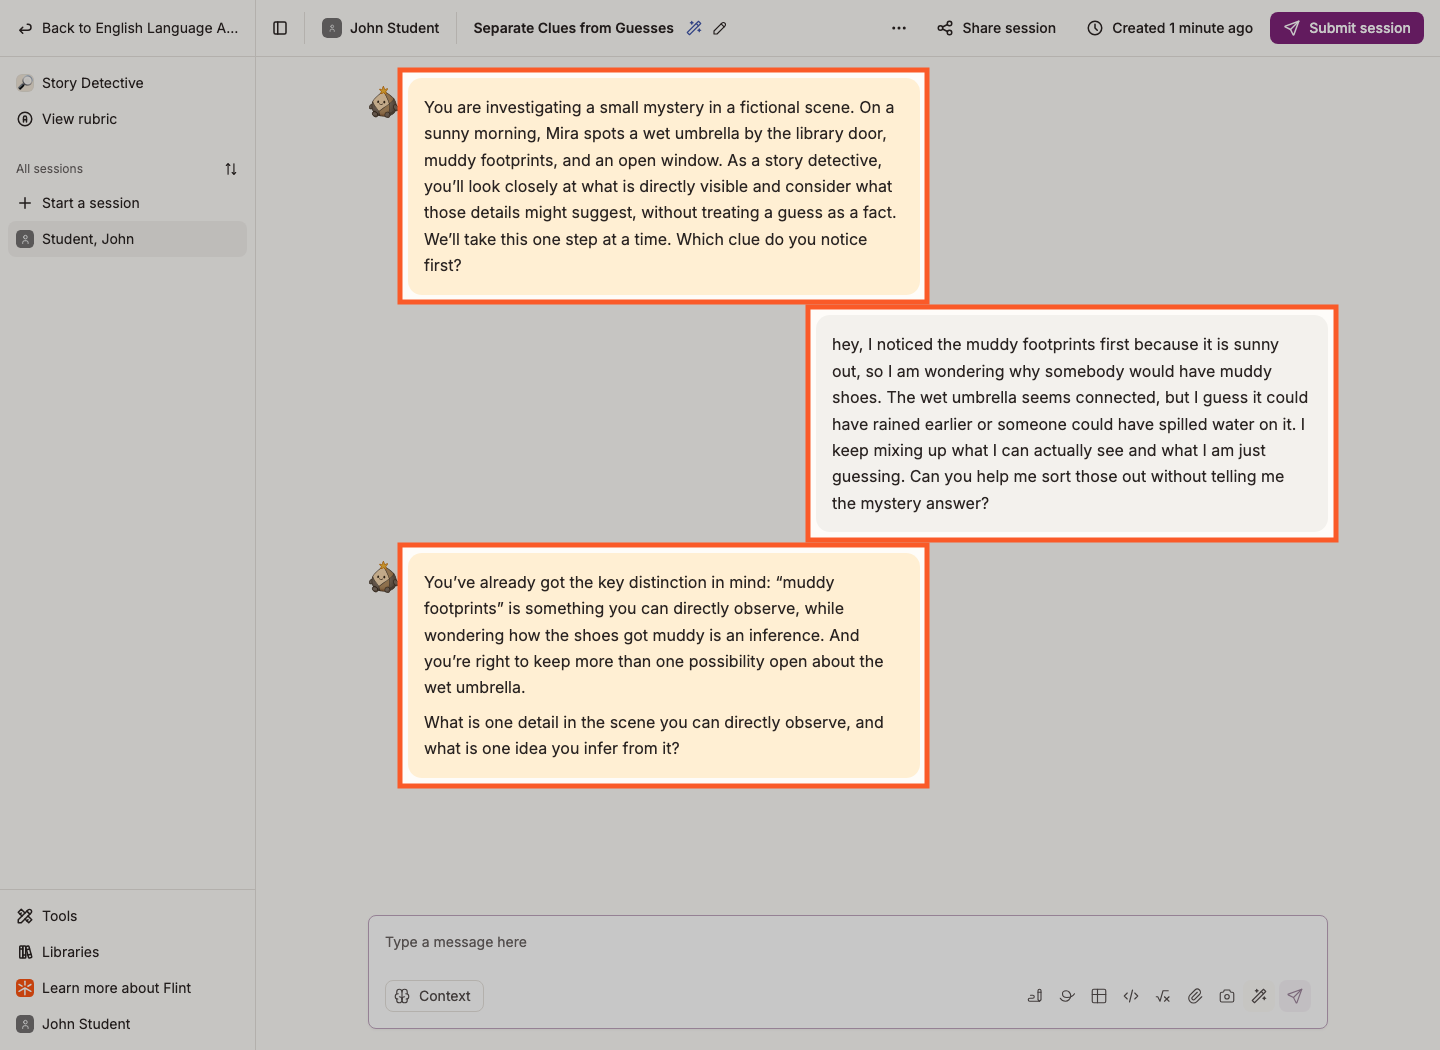Send the message with paper plane icon

click(x=1295, y=996)
